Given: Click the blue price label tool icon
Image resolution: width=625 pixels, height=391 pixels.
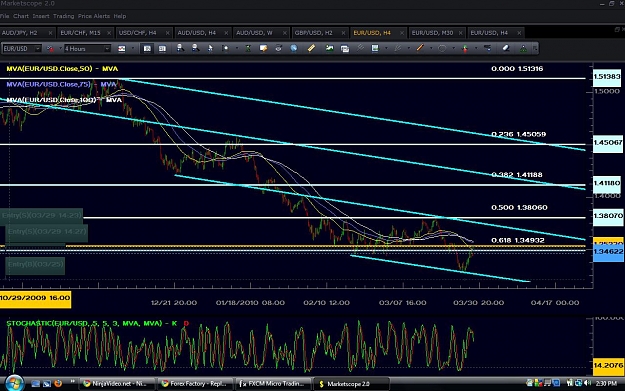Looking at the screenshot, I should click(487, 48).
